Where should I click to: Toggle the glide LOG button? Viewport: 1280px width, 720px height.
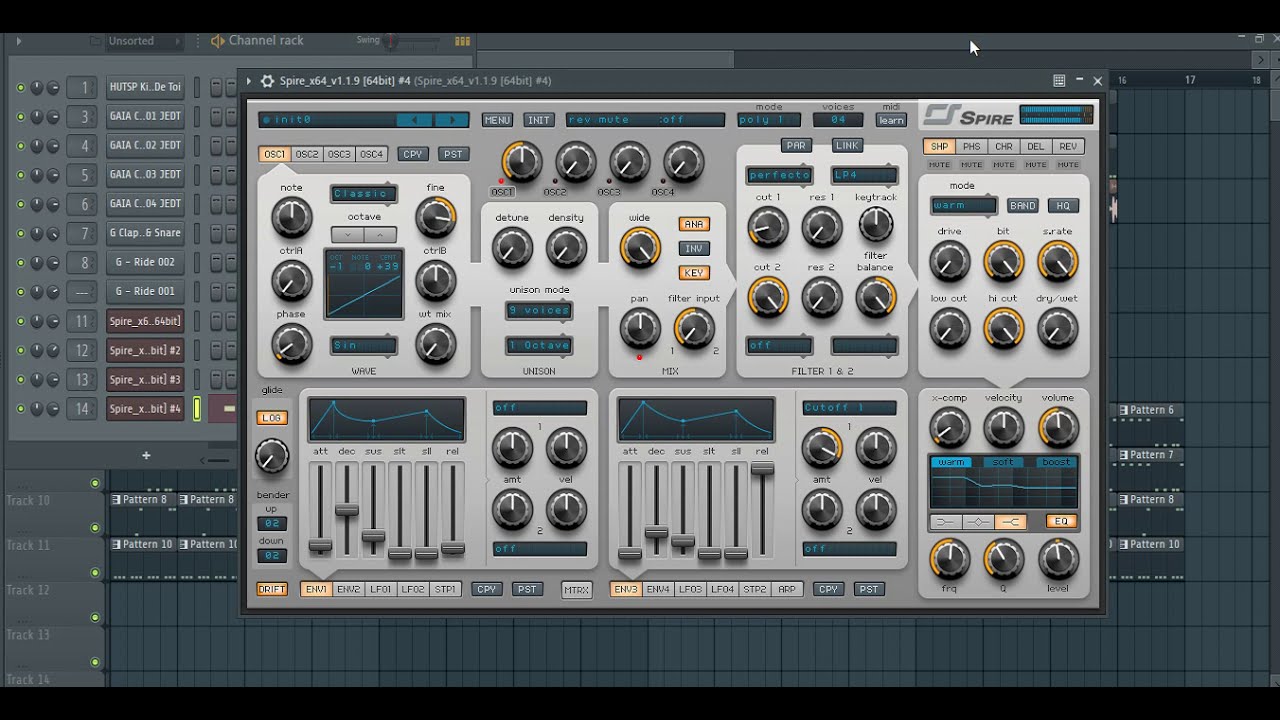point(272,418)
